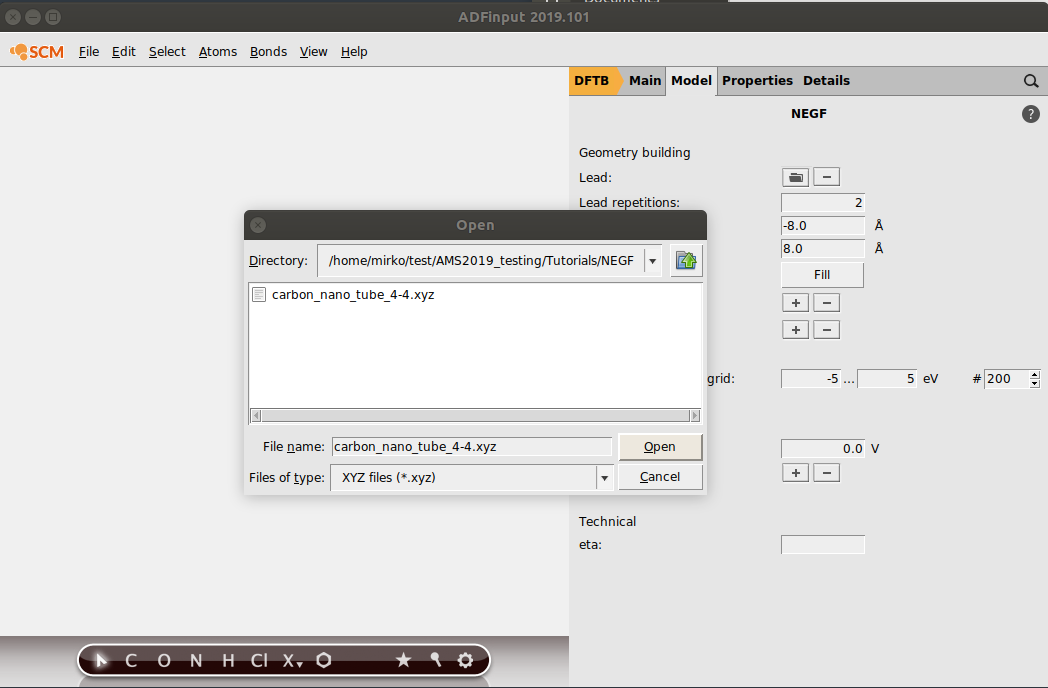Viewport: 1048px width, 688px height.
Task: Click the SCM logo menu
Action: click(x=37, y=51)
